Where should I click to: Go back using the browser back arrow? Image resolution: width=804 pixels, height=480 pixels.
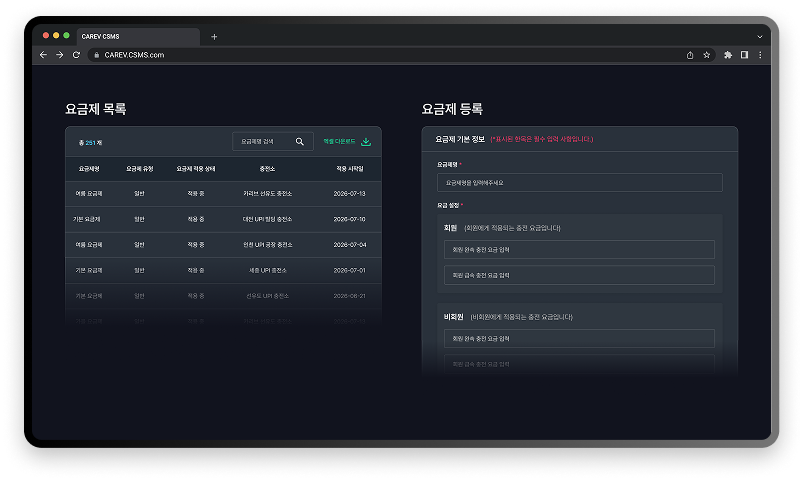pos(43,55)
